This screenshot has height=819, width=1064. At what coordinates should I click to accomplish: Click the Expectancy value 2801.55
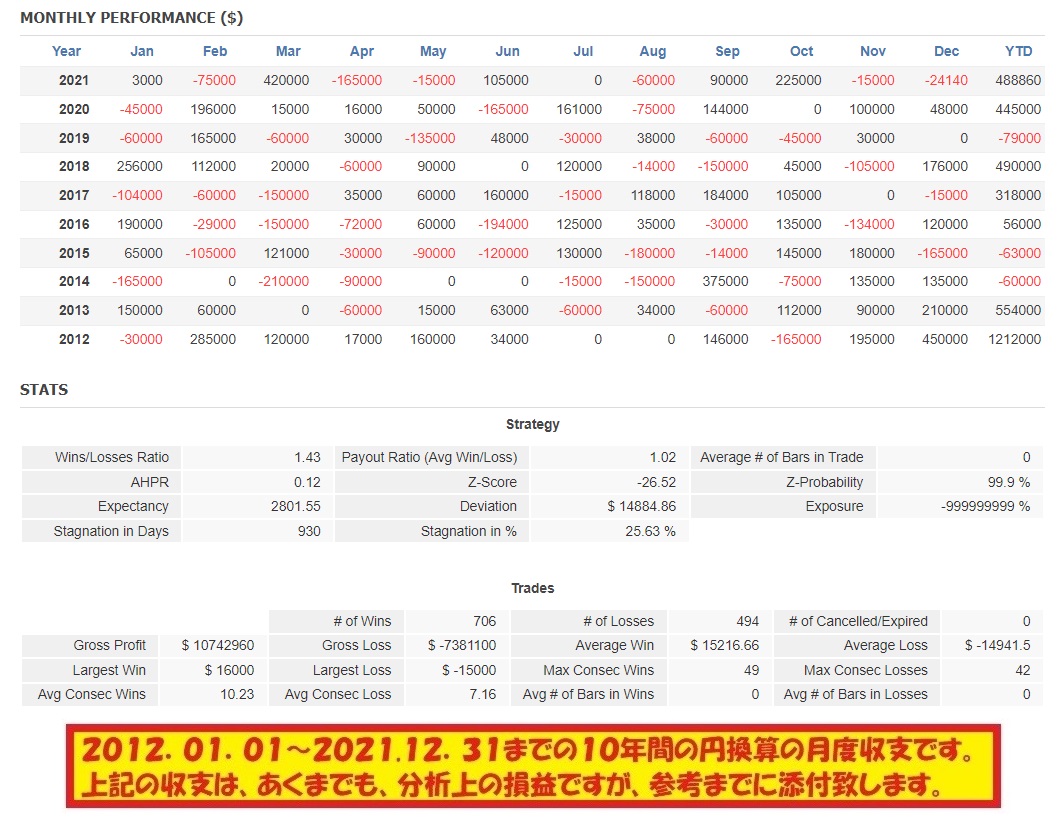click(x=296, y=507)
